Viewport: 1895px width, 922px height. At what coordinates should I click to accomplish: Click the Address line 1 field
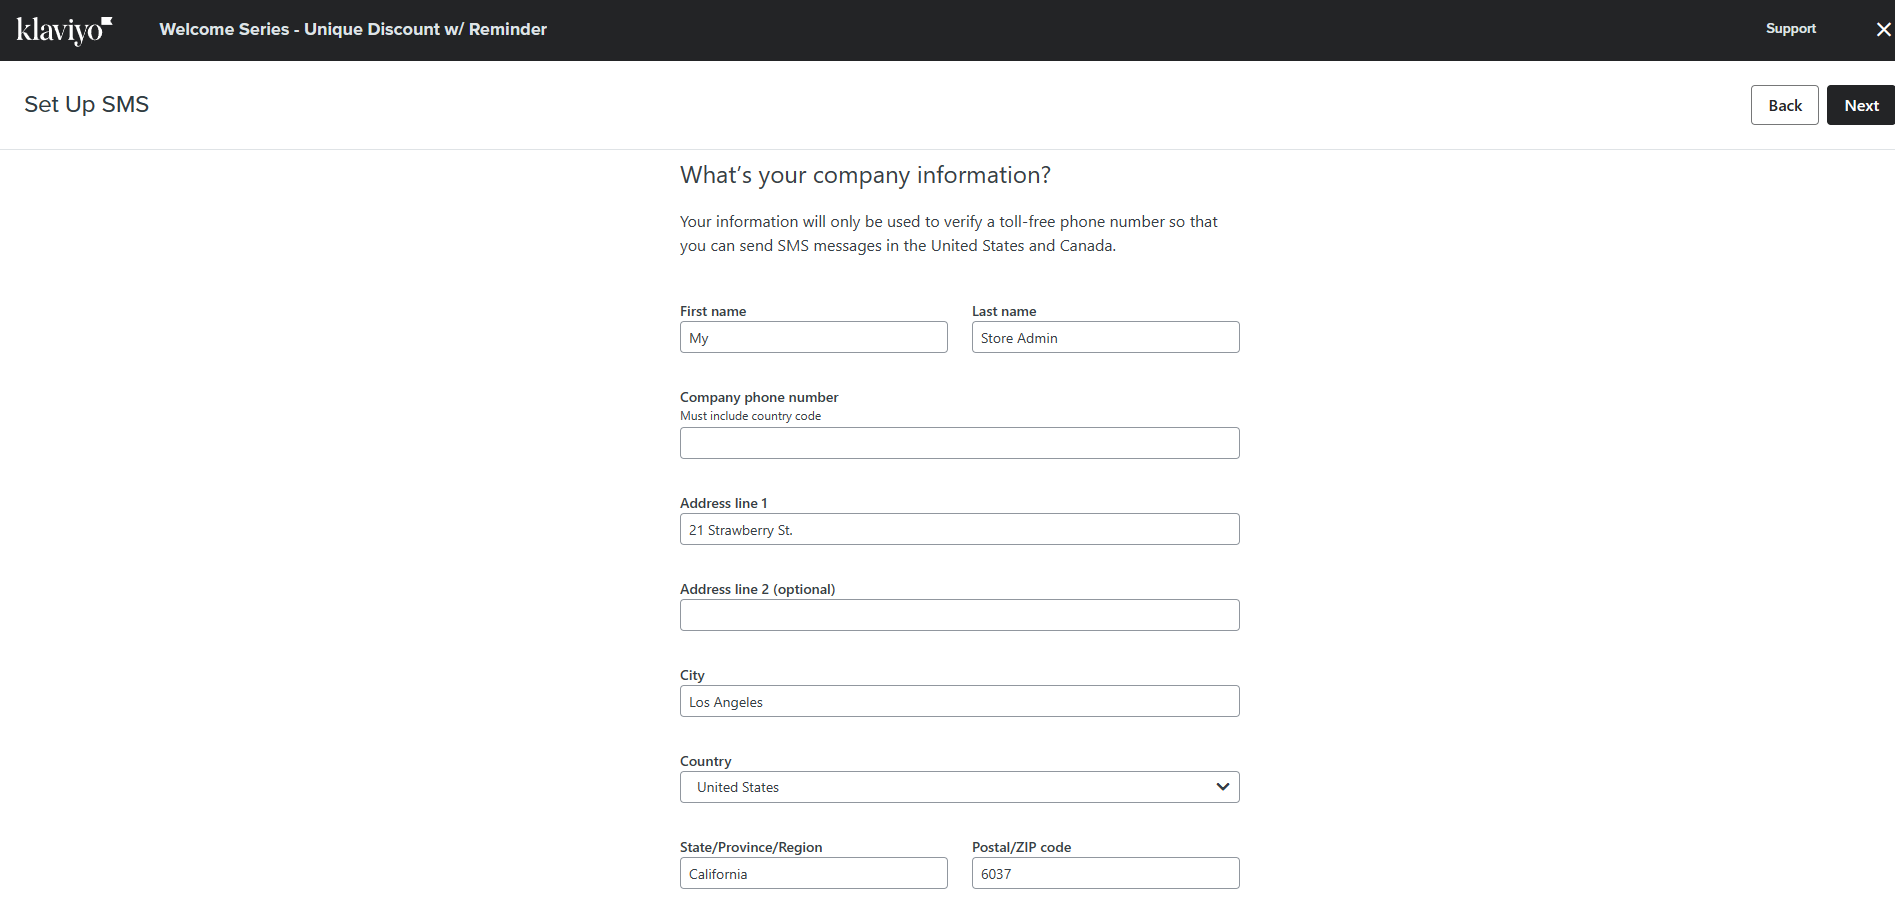pyautogui.click(x=959, y=529)
